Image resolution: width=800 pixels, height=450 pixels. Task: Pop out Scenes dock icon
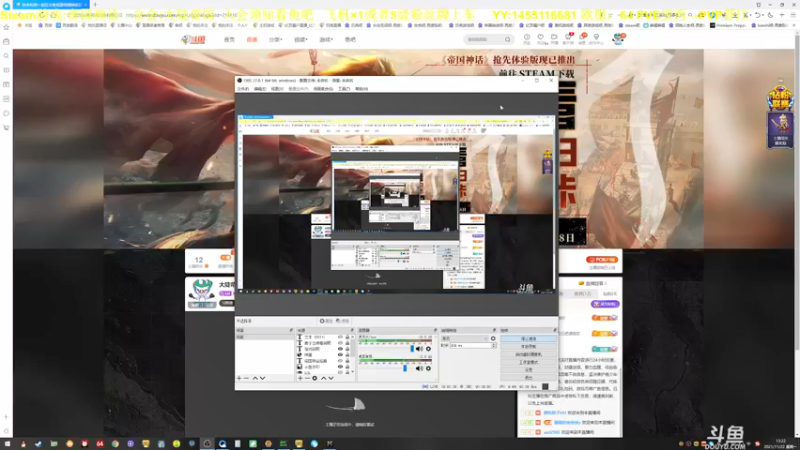coord(291,330)
